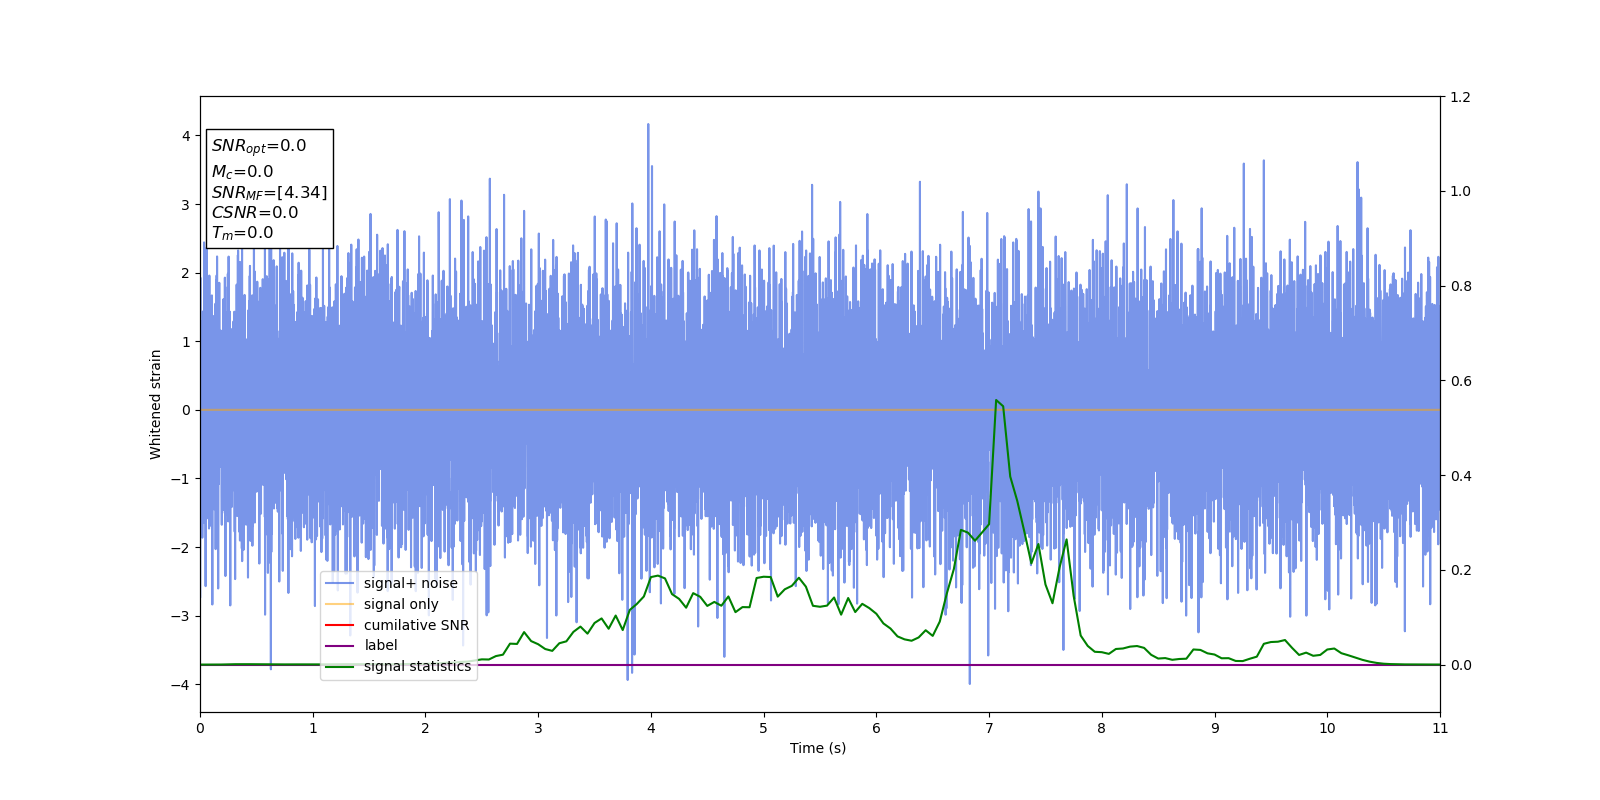The image size is (1600, 800).
Task: Click the T_m=0.0 annotation text
Action: coord(242,233)
